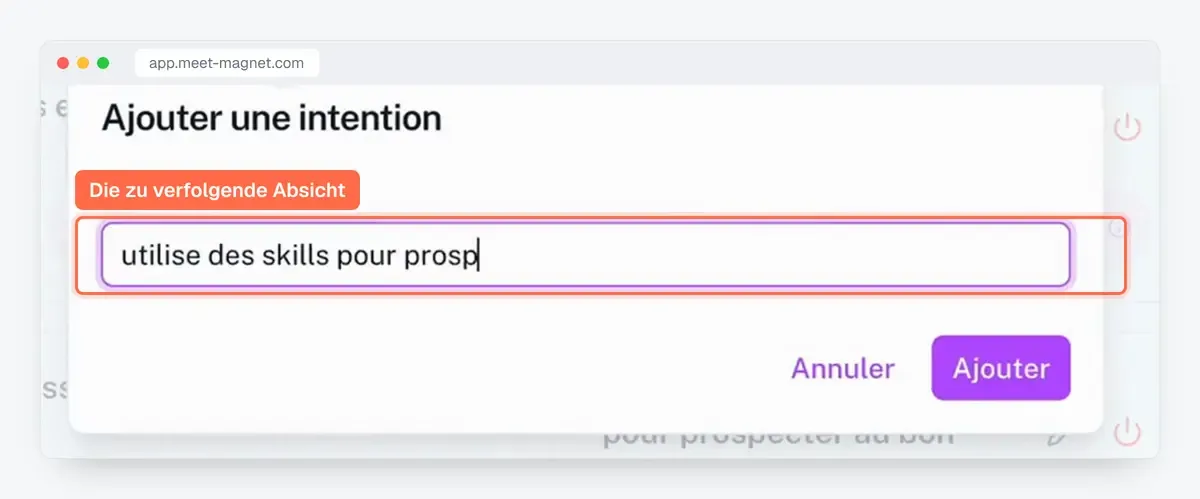
Task: Click the background text 'pour prospecter au bon'
Action: pos(778,437)
